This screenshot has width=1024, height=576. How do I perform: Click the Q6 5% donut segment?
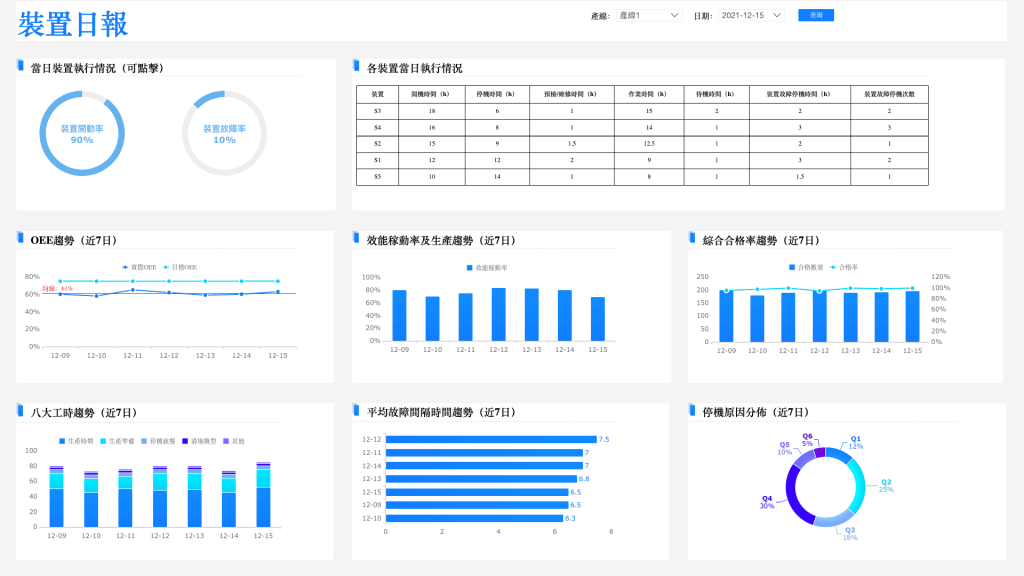coord(820,453)
